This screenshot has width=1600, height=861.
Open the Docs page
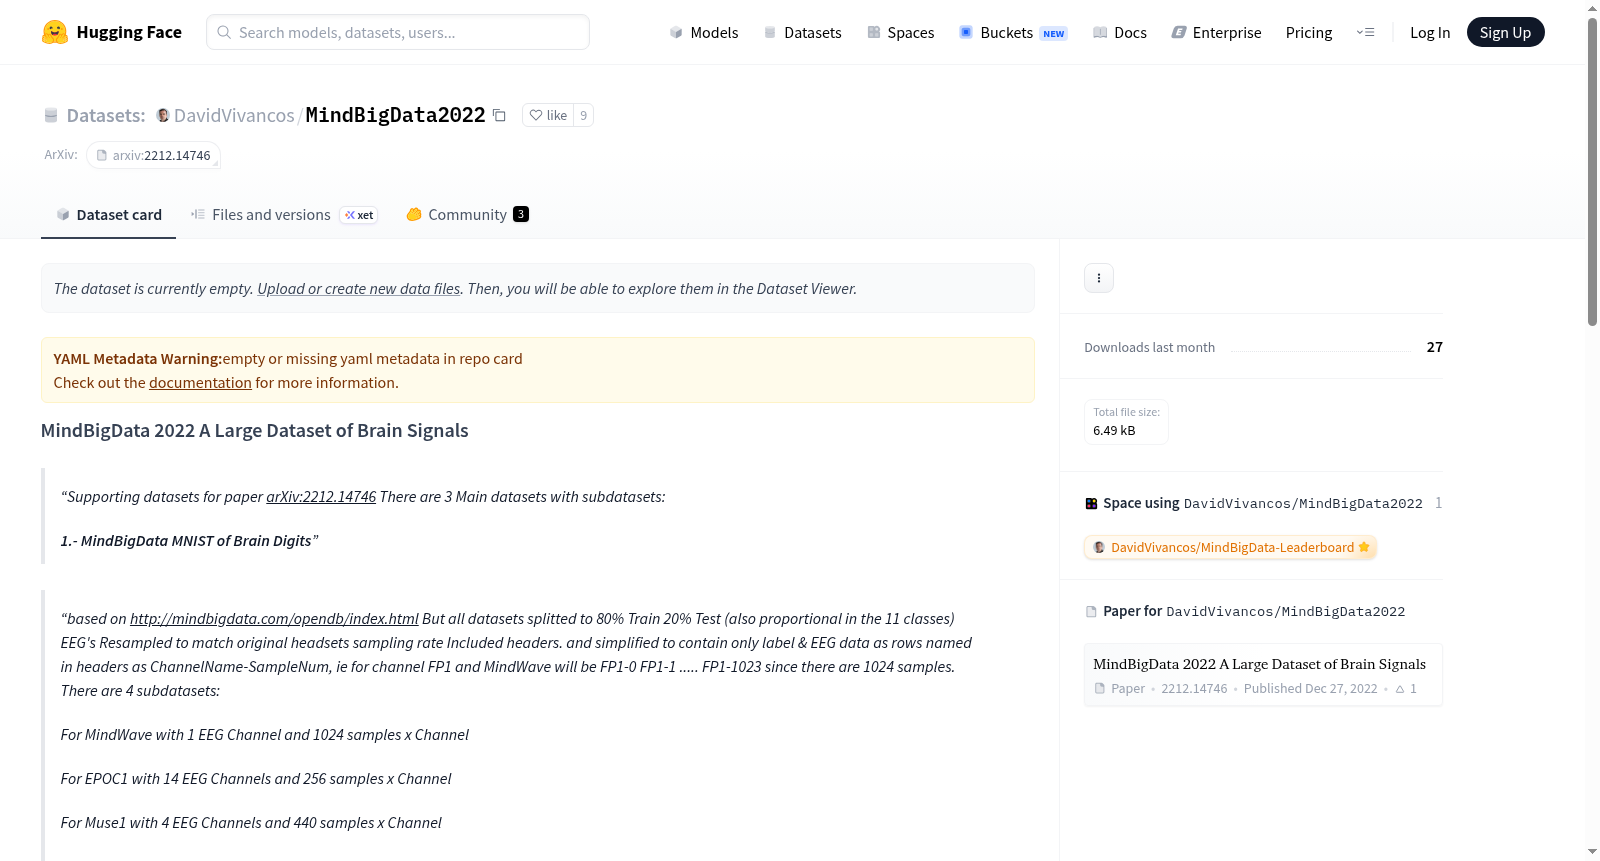[x=1120, y=32]
